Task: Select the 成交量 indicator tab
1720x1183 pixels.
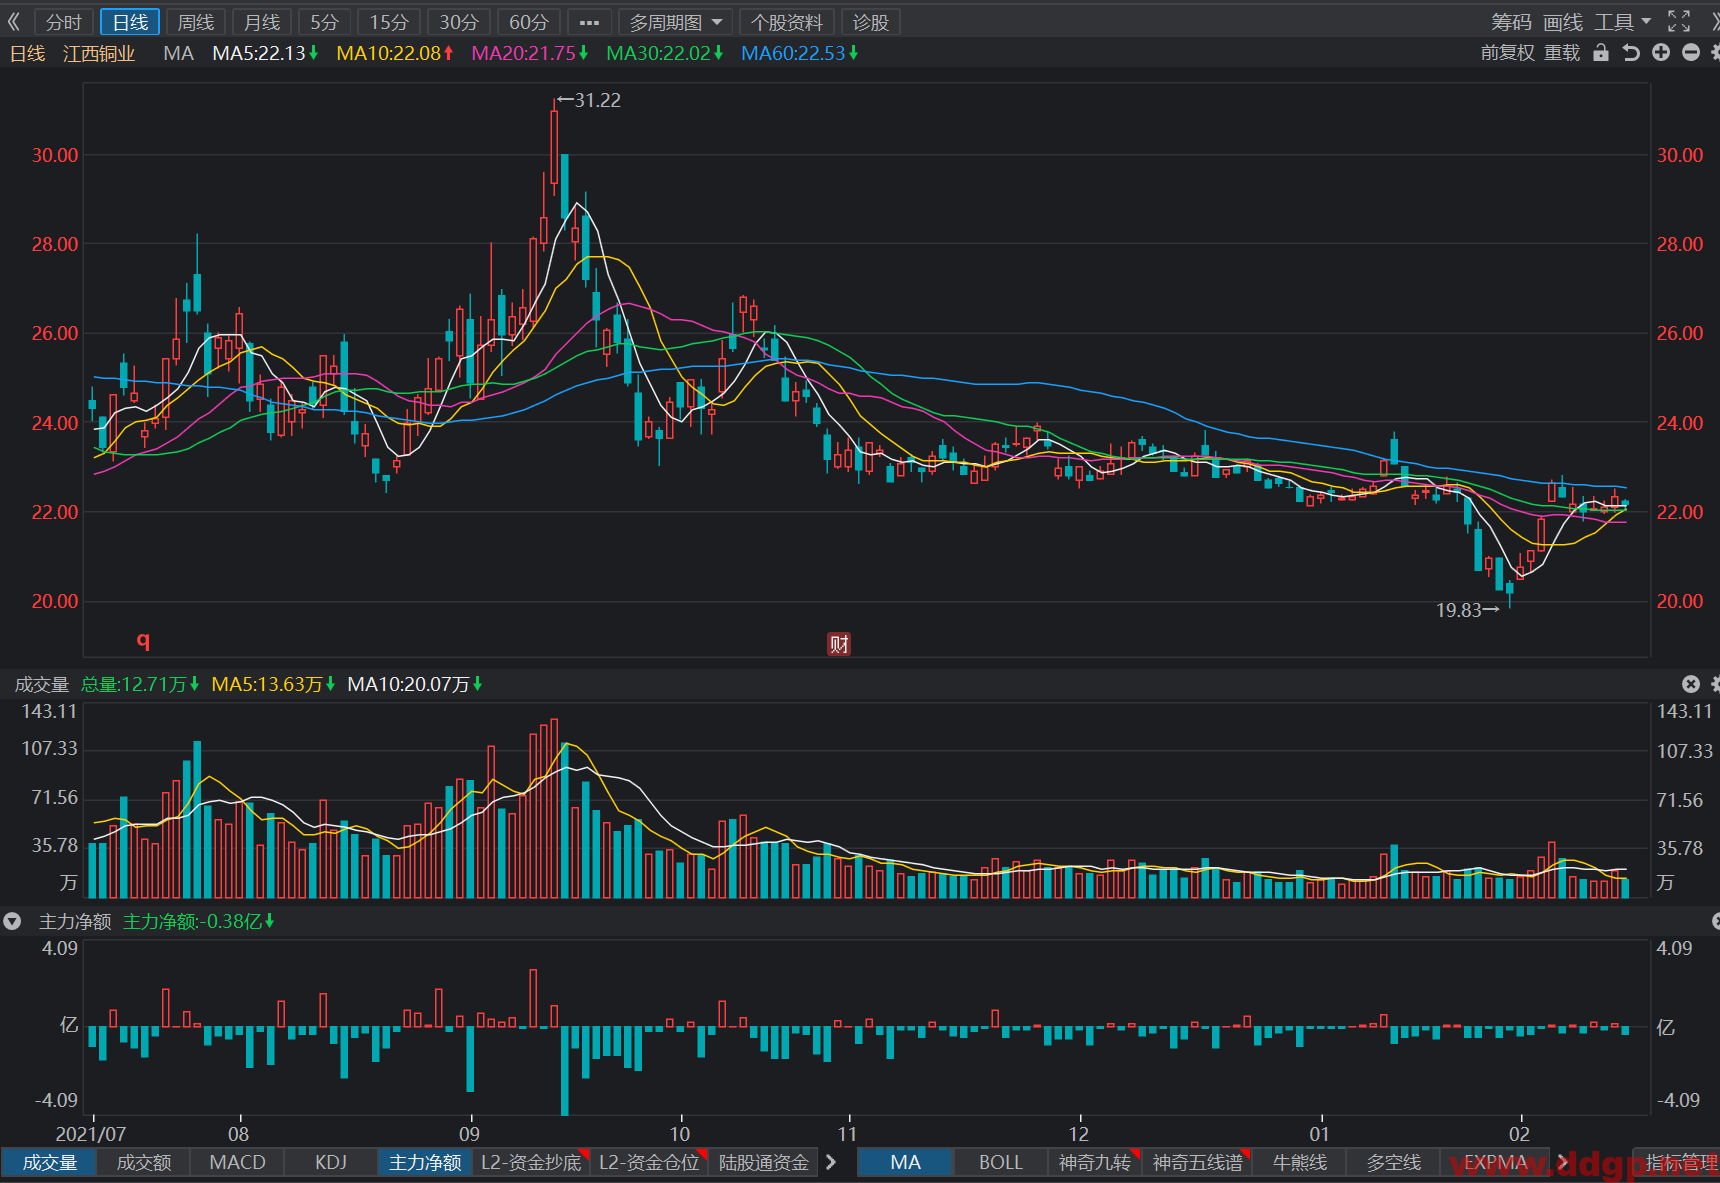Action: tap(50, 1162)
